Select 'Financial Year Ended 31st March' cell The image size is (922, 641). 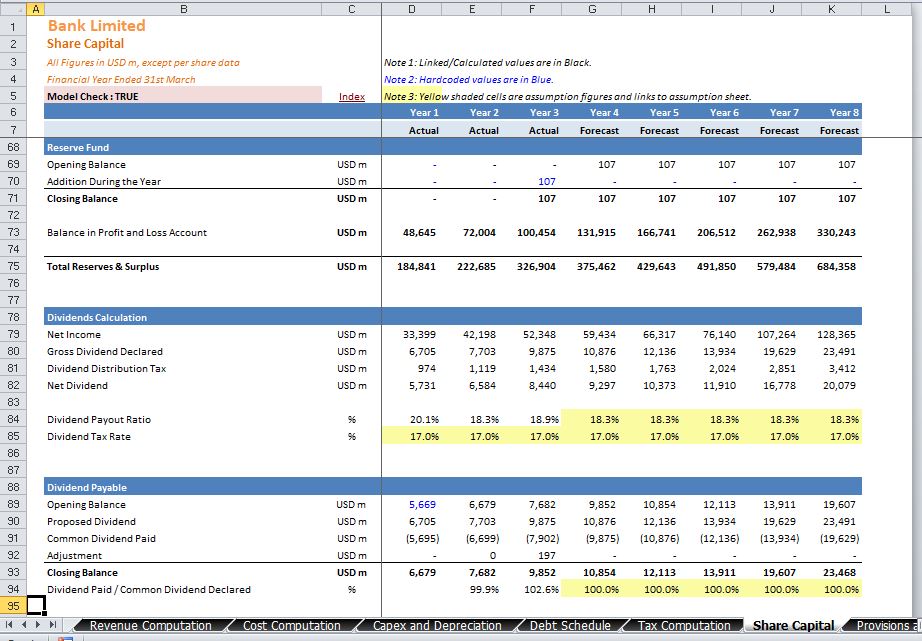click(x=121, y=79)
